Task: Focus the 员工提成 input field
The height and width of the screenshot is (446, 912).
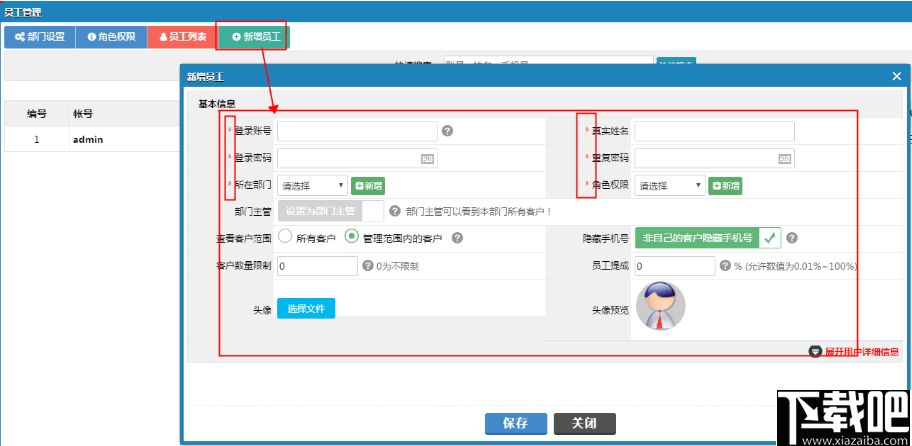Action: click(x=675, y=266)
